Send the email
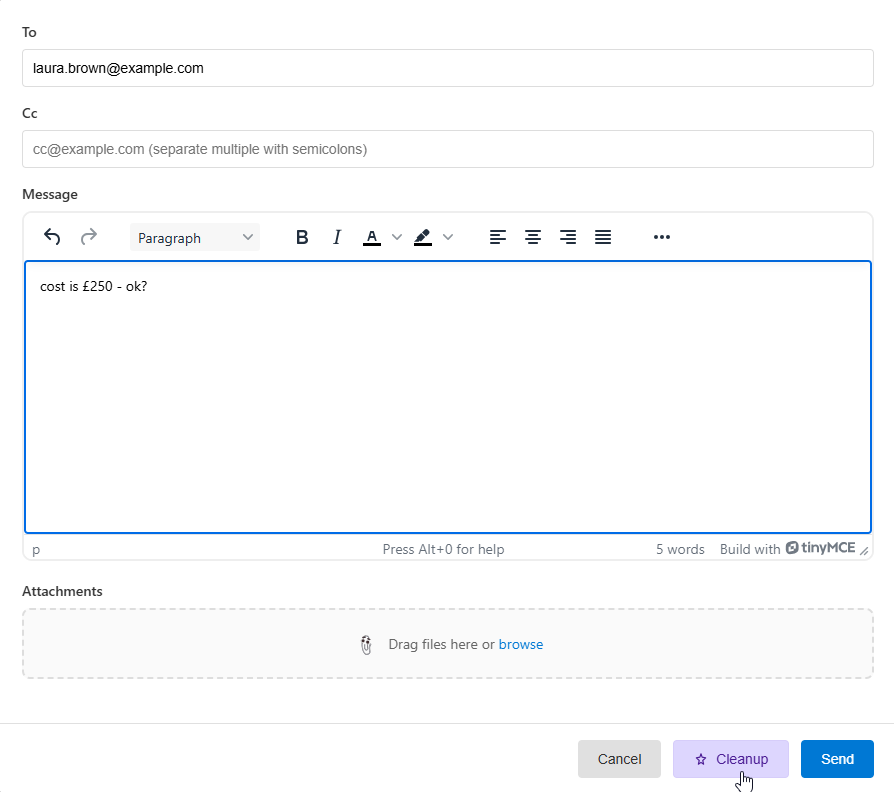The image size is (894, 792). pos(837,759)
